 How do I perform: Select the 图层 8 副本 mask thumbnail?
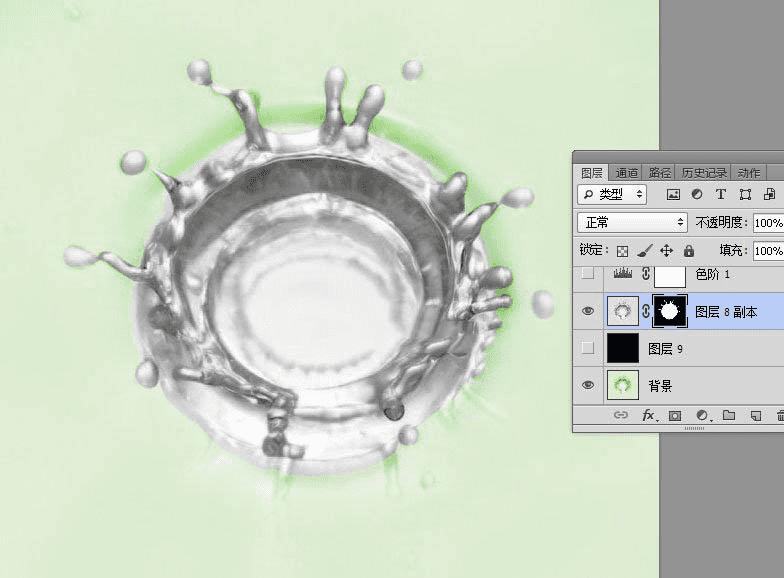670,312
